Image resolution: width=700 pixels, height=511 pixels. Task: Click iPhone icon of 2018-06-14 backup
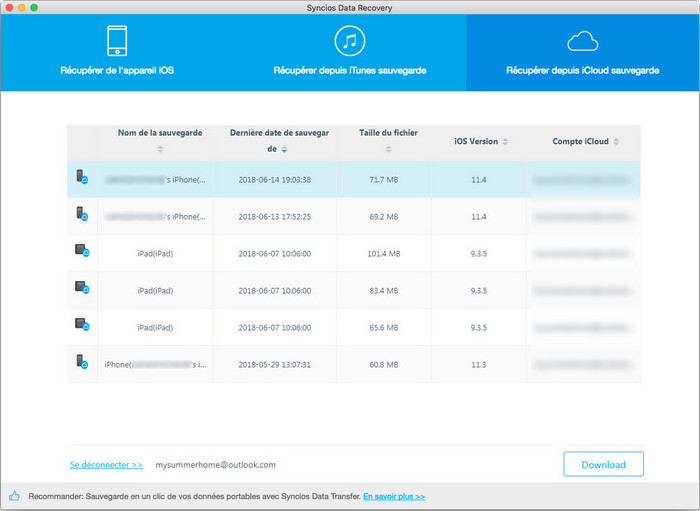(x=82, y=177)
